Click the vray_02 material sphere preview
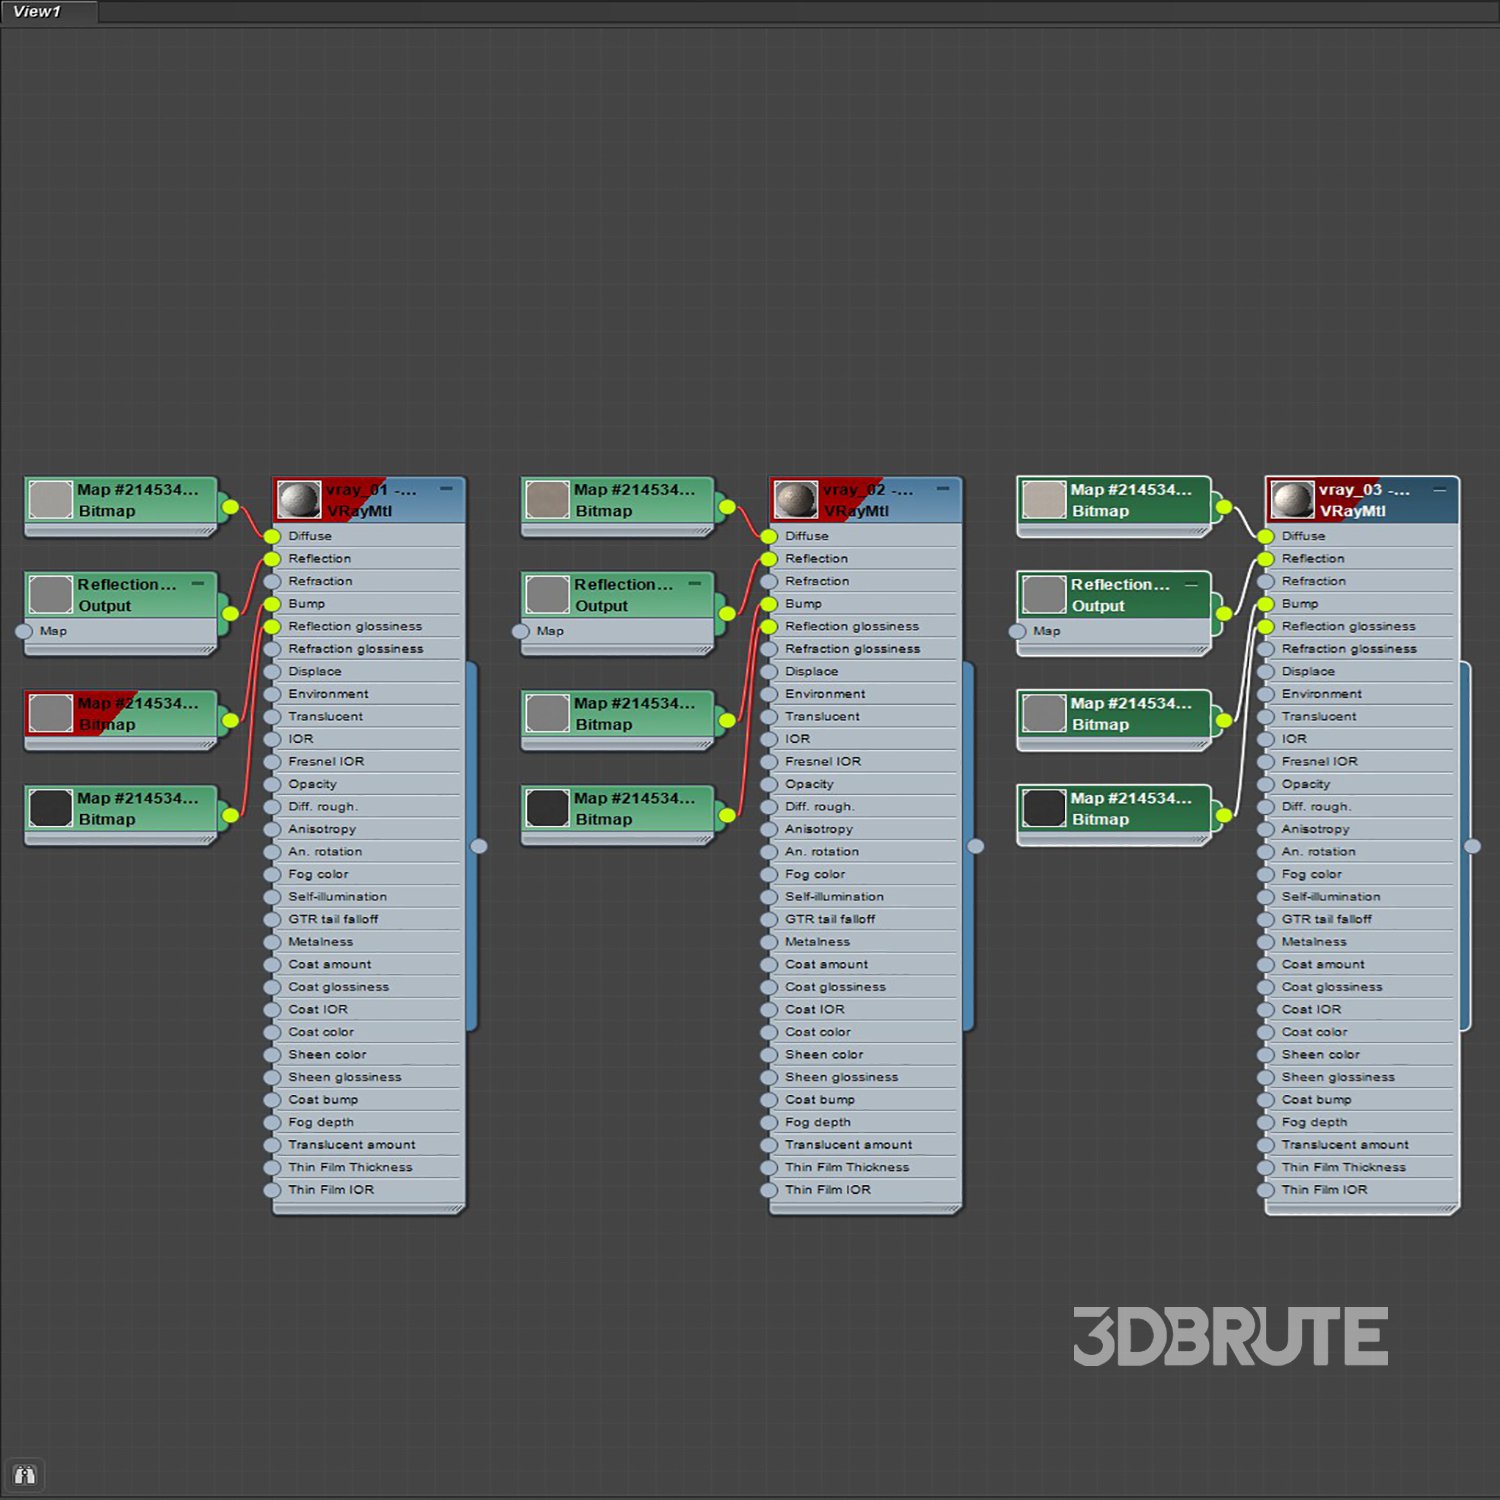 796,499
